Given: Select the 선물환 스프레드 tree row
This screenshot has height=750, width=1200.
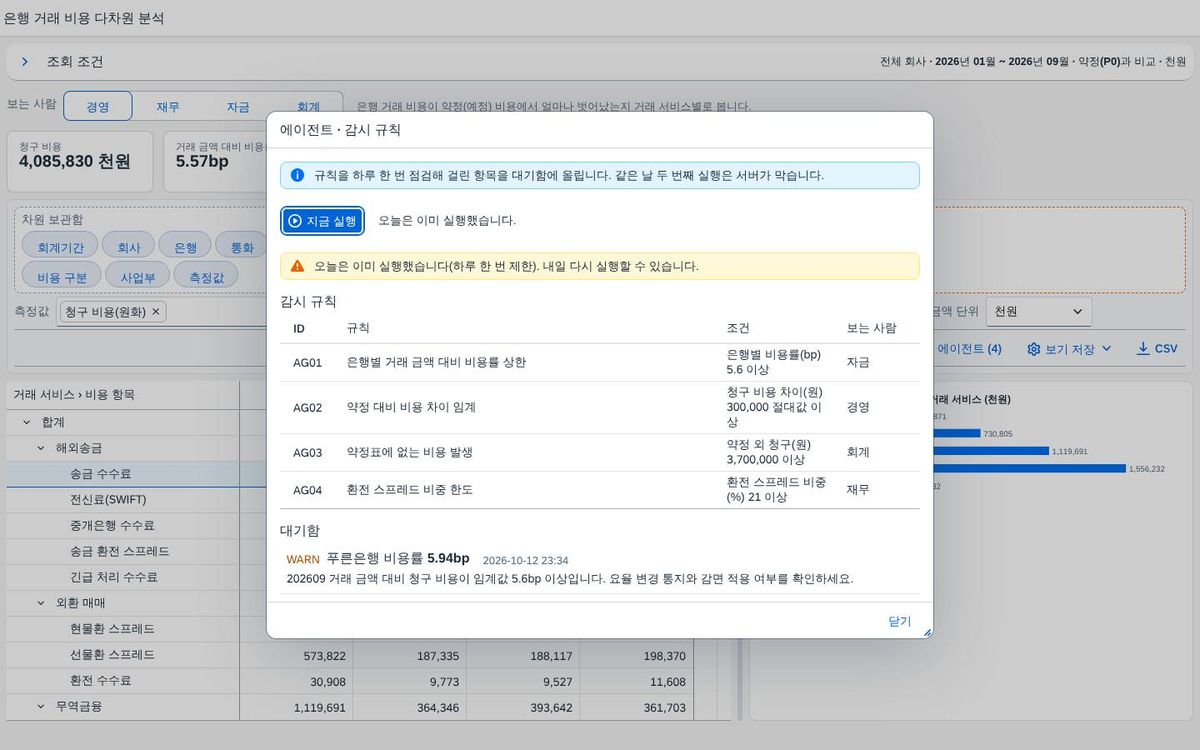Looking at the screenshot, I should [123, 655].
